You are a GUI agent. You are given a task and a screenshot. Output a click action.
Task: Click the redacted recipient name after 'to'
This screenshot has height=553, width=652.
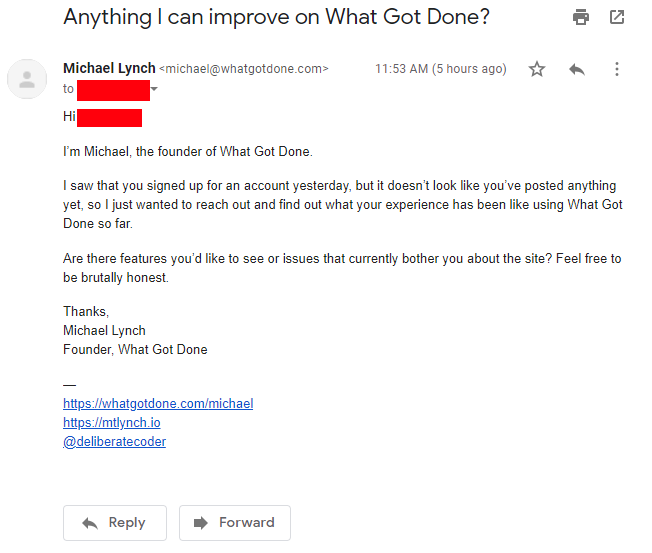(113, 90)
